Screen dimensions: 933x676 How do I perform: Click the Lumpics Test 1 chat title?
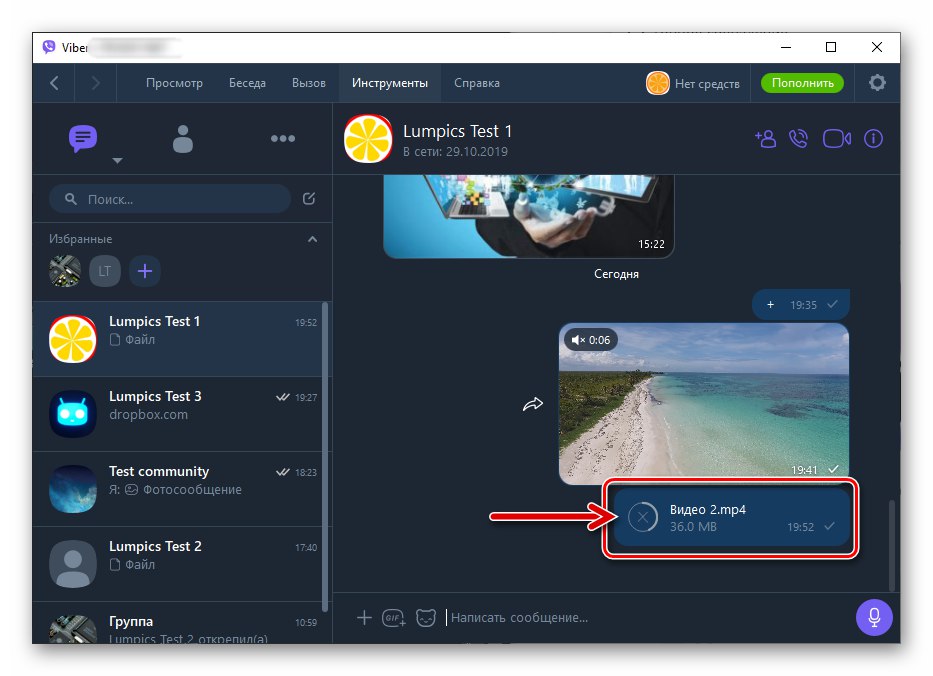[x=457, y=131]
